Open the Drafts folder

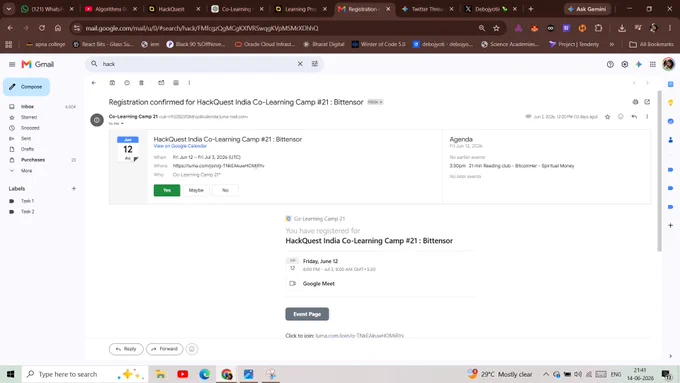pos(27,149)
